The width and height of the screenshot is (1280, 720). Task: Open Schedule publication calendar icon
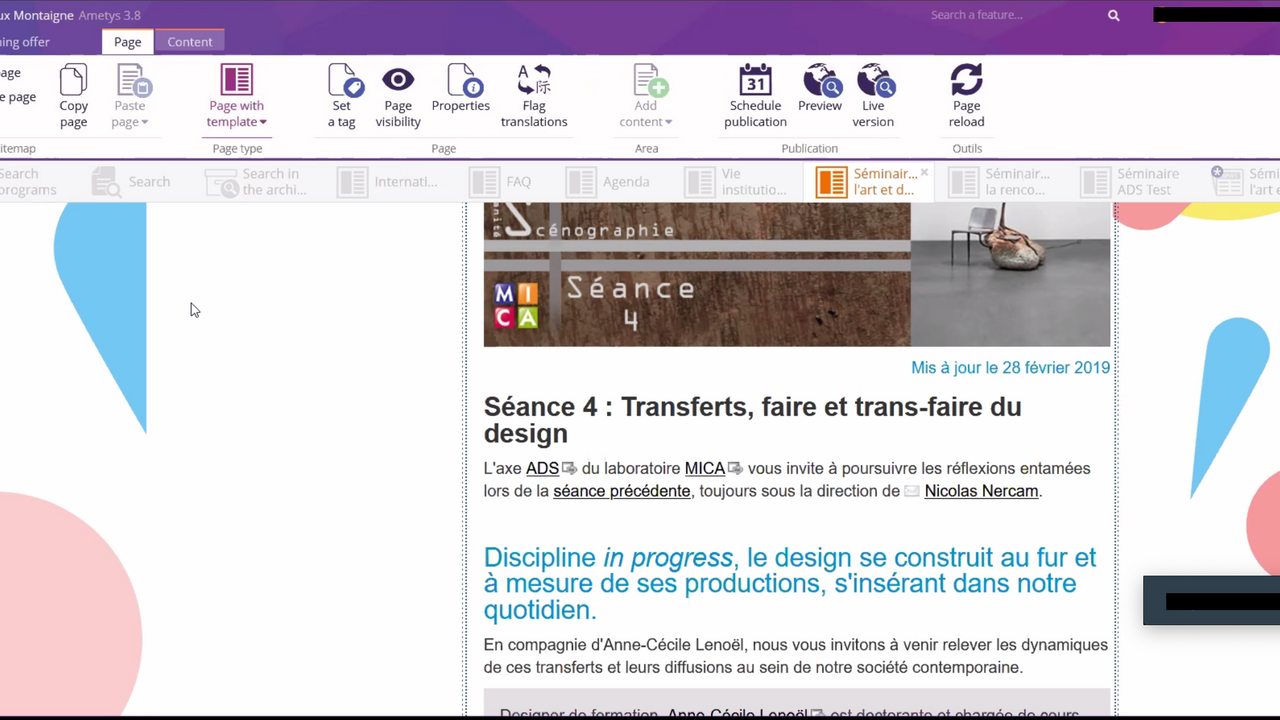click(755, 81)
